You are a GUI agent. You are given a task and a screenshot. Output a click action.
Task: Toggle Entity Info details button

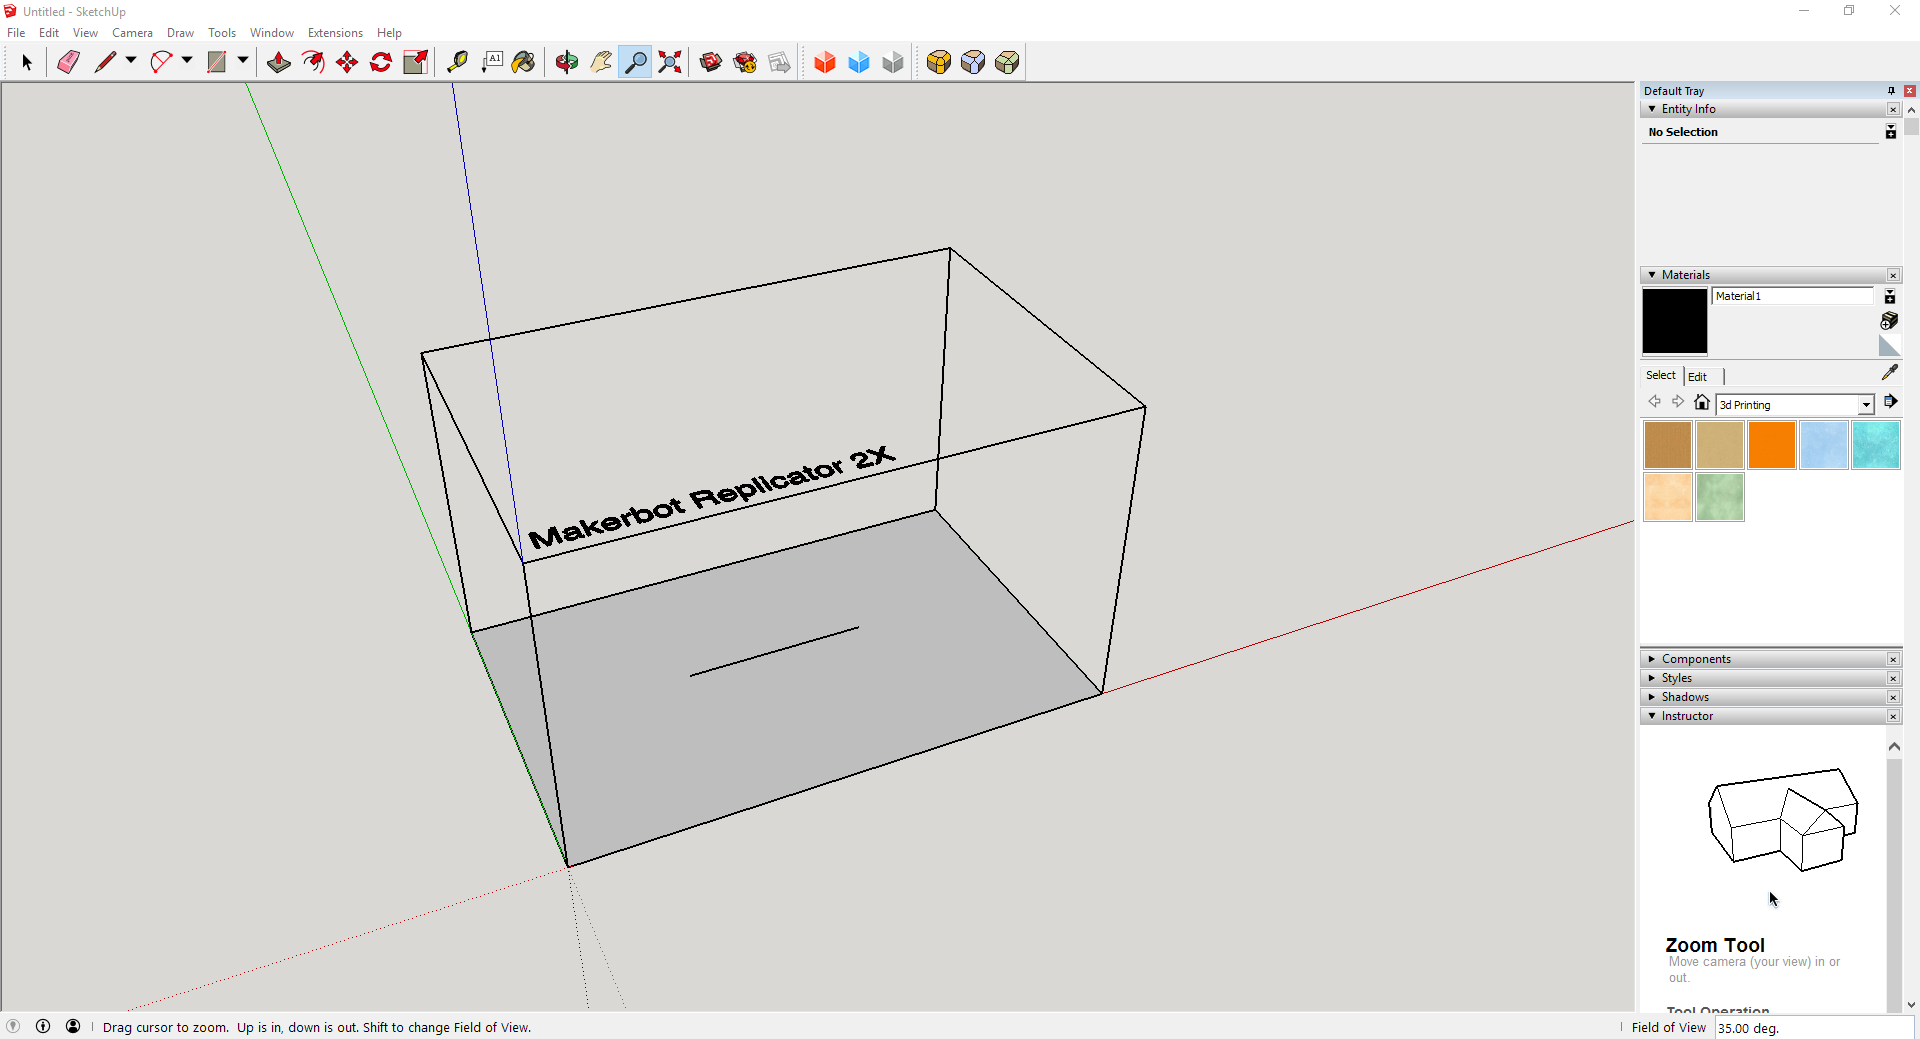[1890, 132]
